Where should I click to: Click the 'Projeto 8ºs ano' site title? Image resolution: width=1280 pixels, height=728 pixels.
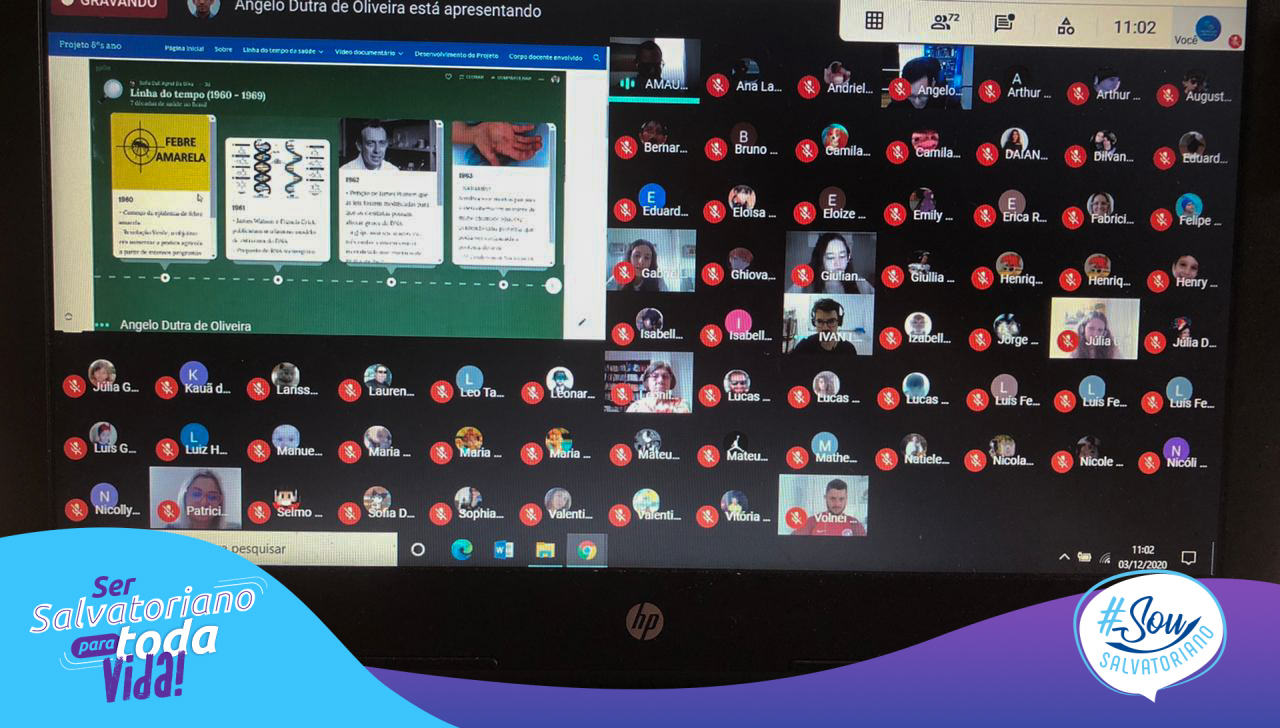pos(90,45)
